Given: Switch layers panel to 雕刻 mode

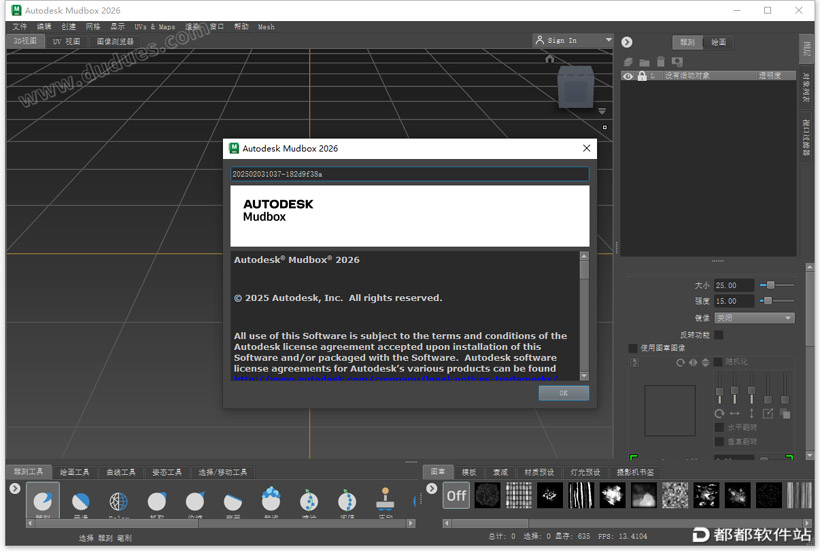Looking at the screenshot, I should coord(688,42).
